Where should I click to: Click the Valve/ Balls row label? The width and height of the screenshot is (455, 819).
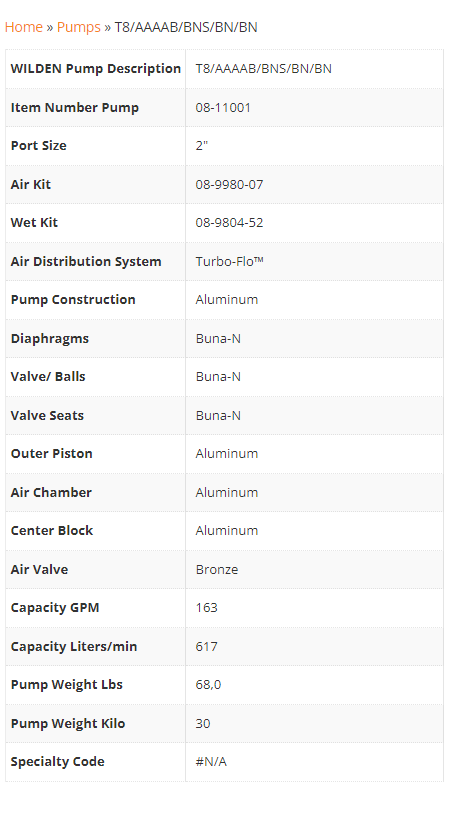click(48, 377)
